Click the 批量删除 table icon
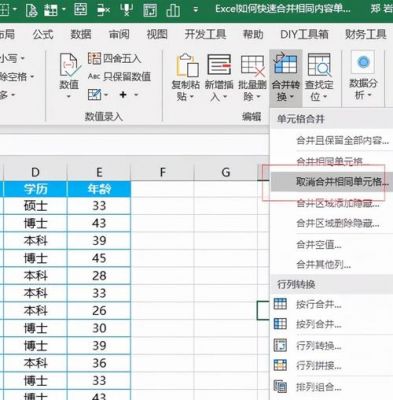This screenshot has height=400, width=393. [x=253, y=65]
